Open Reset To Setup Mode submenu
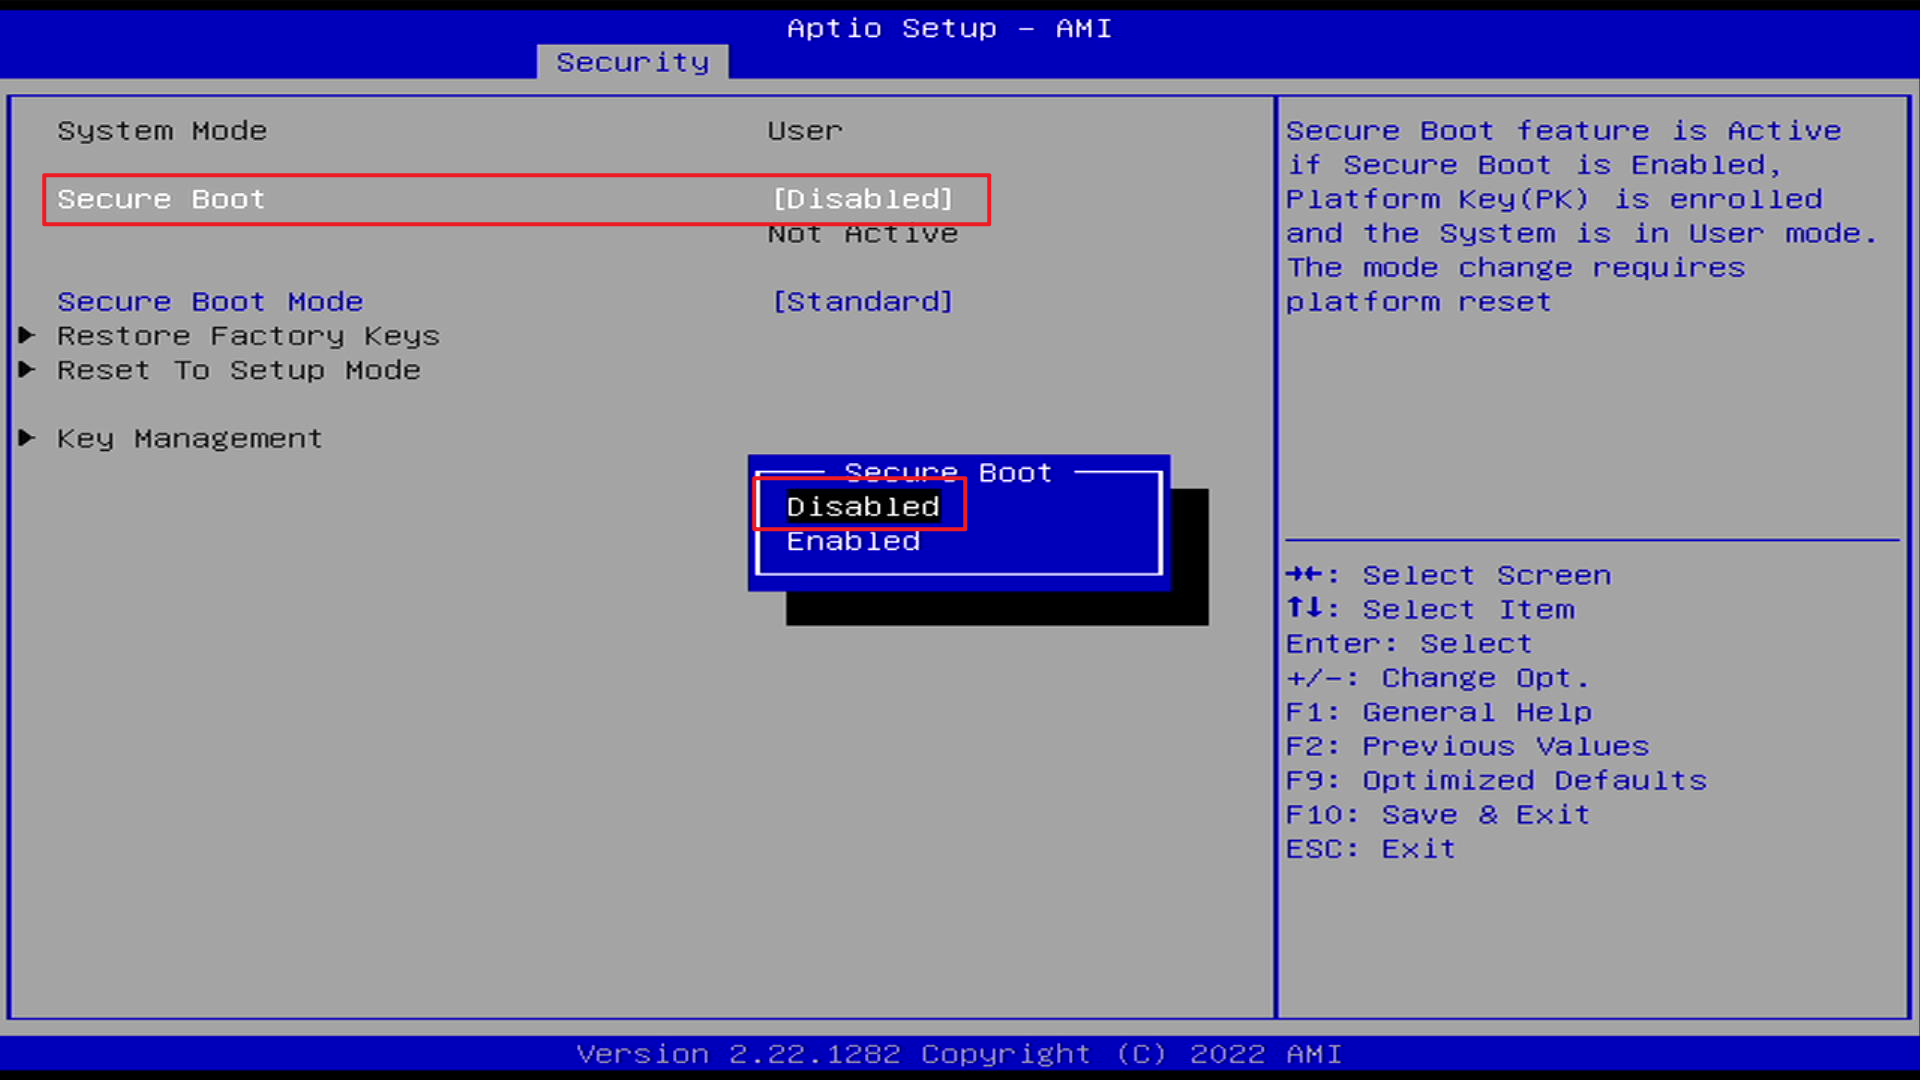 point(238,370)
